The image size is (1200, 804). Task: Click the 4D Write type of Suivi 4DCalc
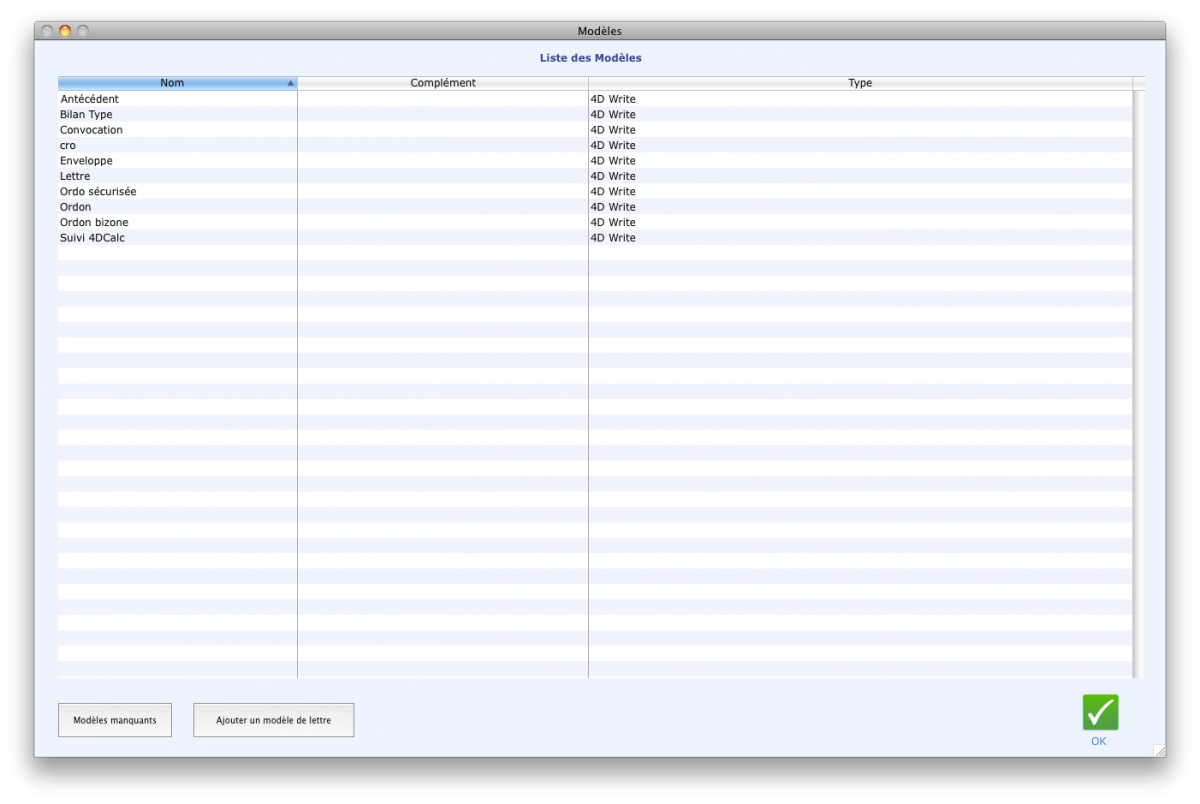pyautogui.click(x=613, y=237)
